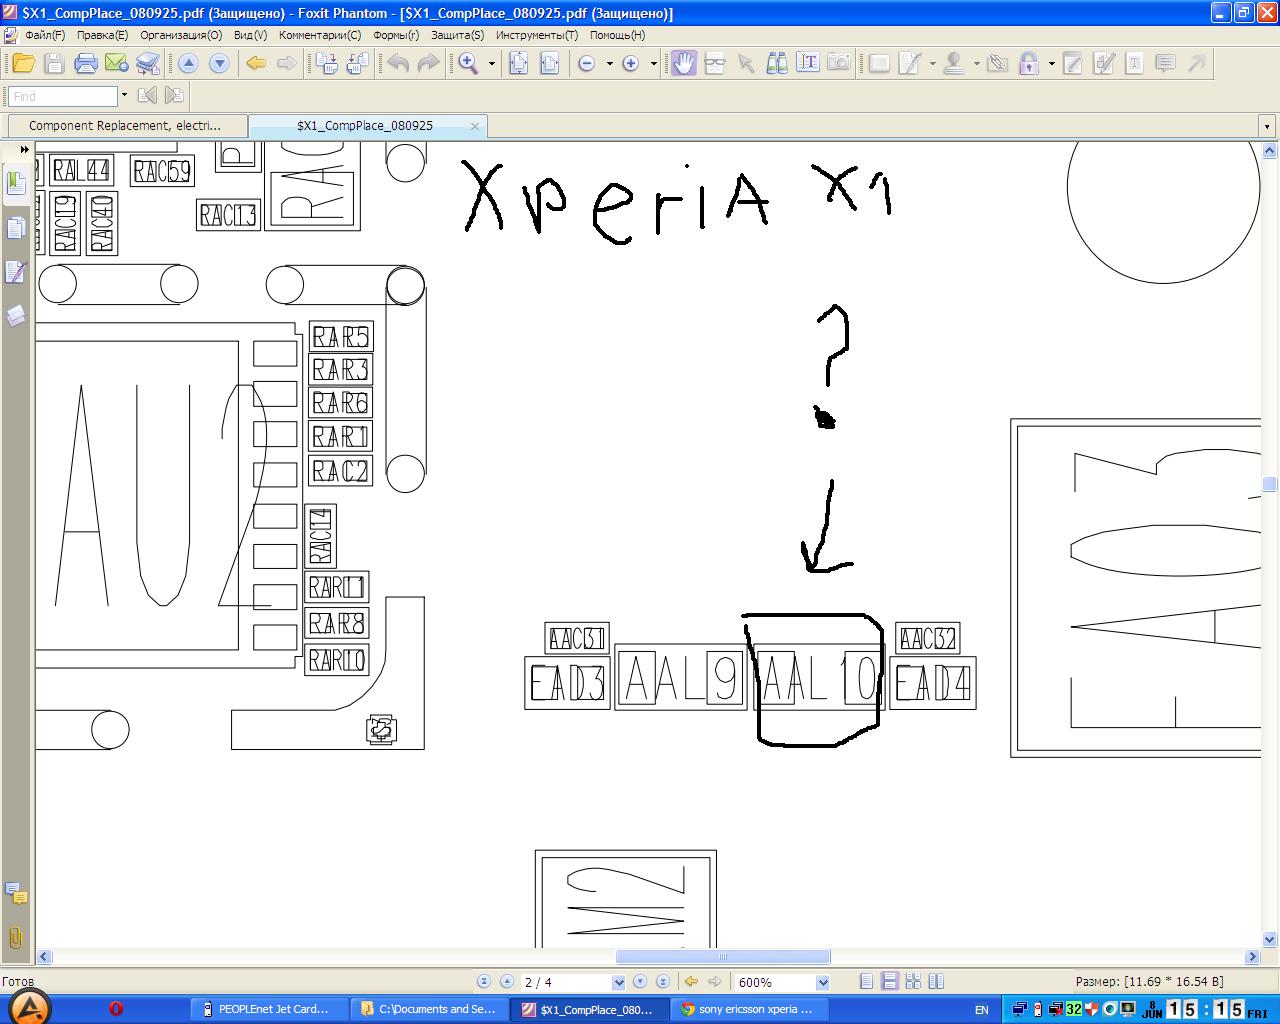Open the 600% zoom level dropdown
Screen dimensions: 1280x1024
(823, 983)
